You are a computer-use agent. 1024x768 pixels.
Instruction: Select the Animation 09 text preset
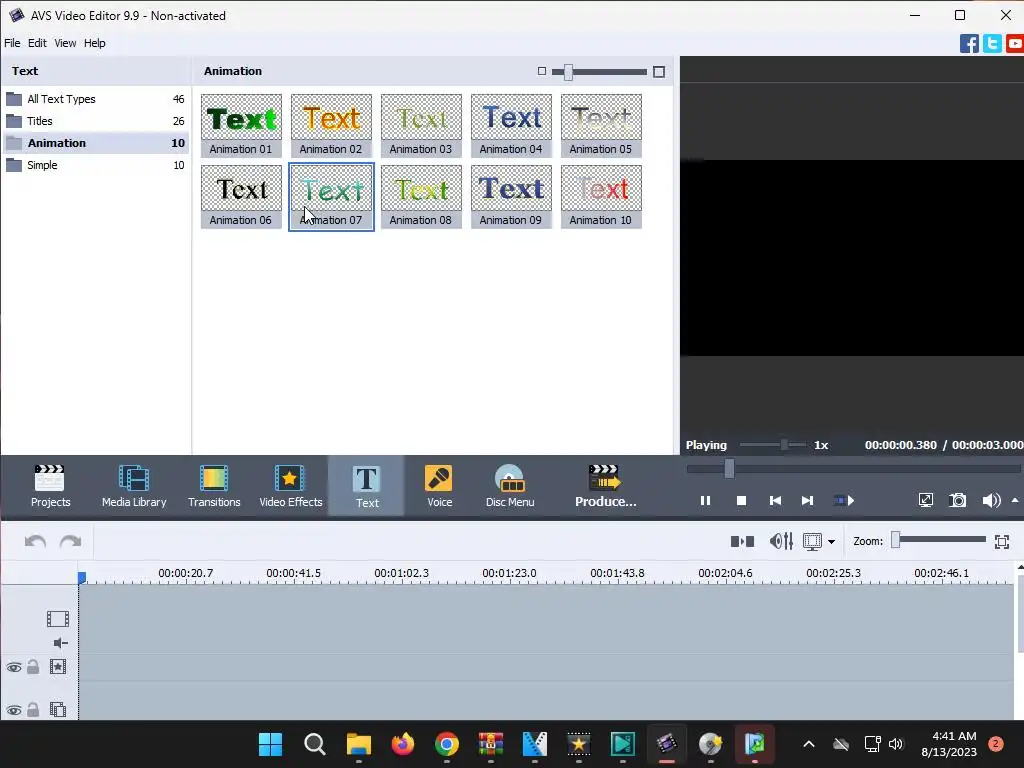click(511, 197)
